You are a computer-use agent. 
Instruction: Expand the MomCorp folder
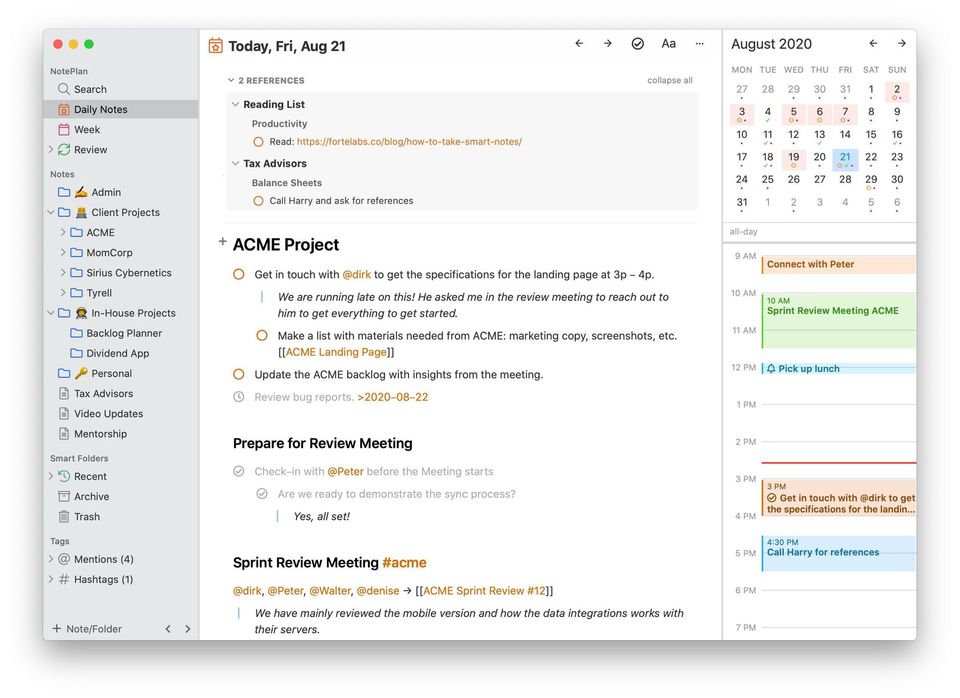click(x=63, y=253)
